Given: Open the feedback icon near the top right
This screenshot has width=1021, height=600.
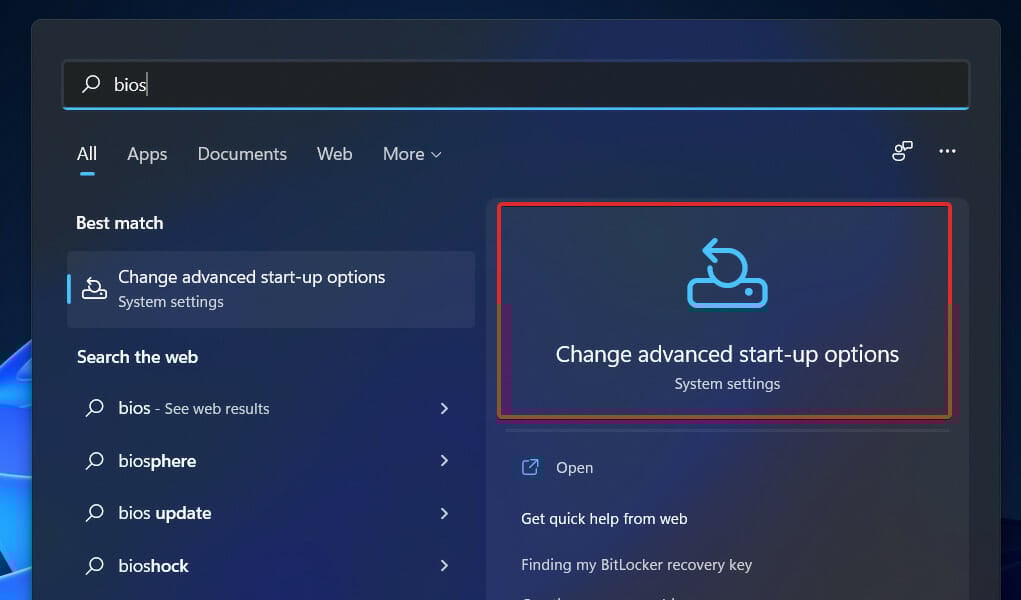Looking at the screenshot, I should [902, 151].
